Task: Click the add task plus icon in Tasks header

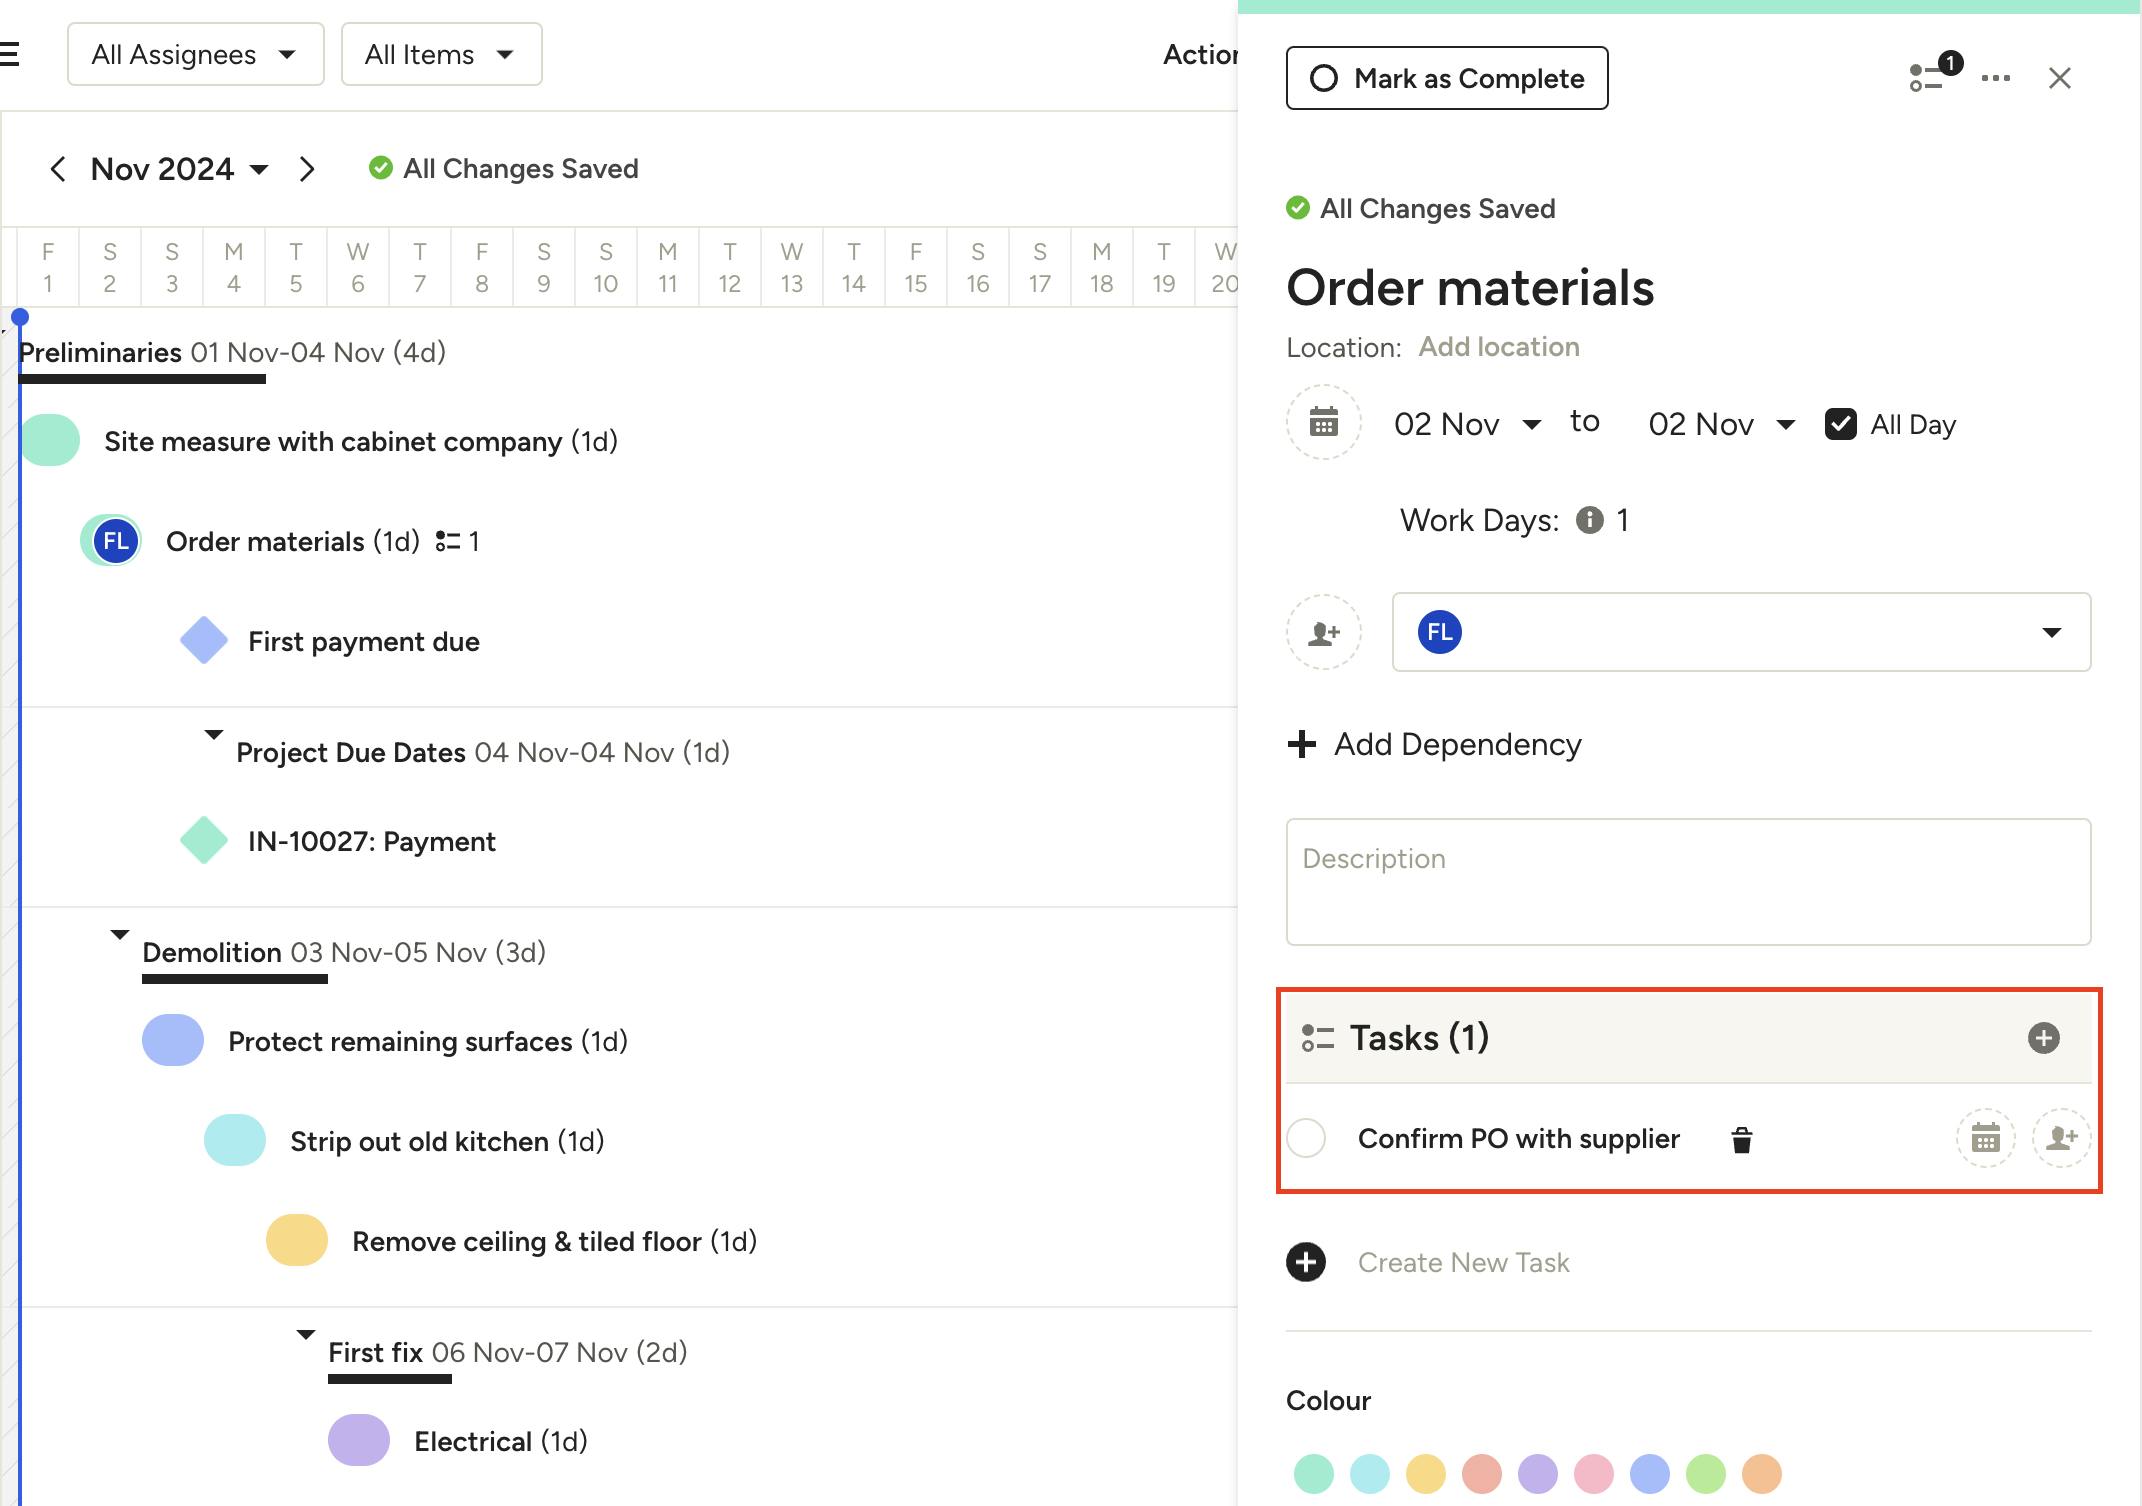Action: pyautogui.click(x=2043, y=1038)
